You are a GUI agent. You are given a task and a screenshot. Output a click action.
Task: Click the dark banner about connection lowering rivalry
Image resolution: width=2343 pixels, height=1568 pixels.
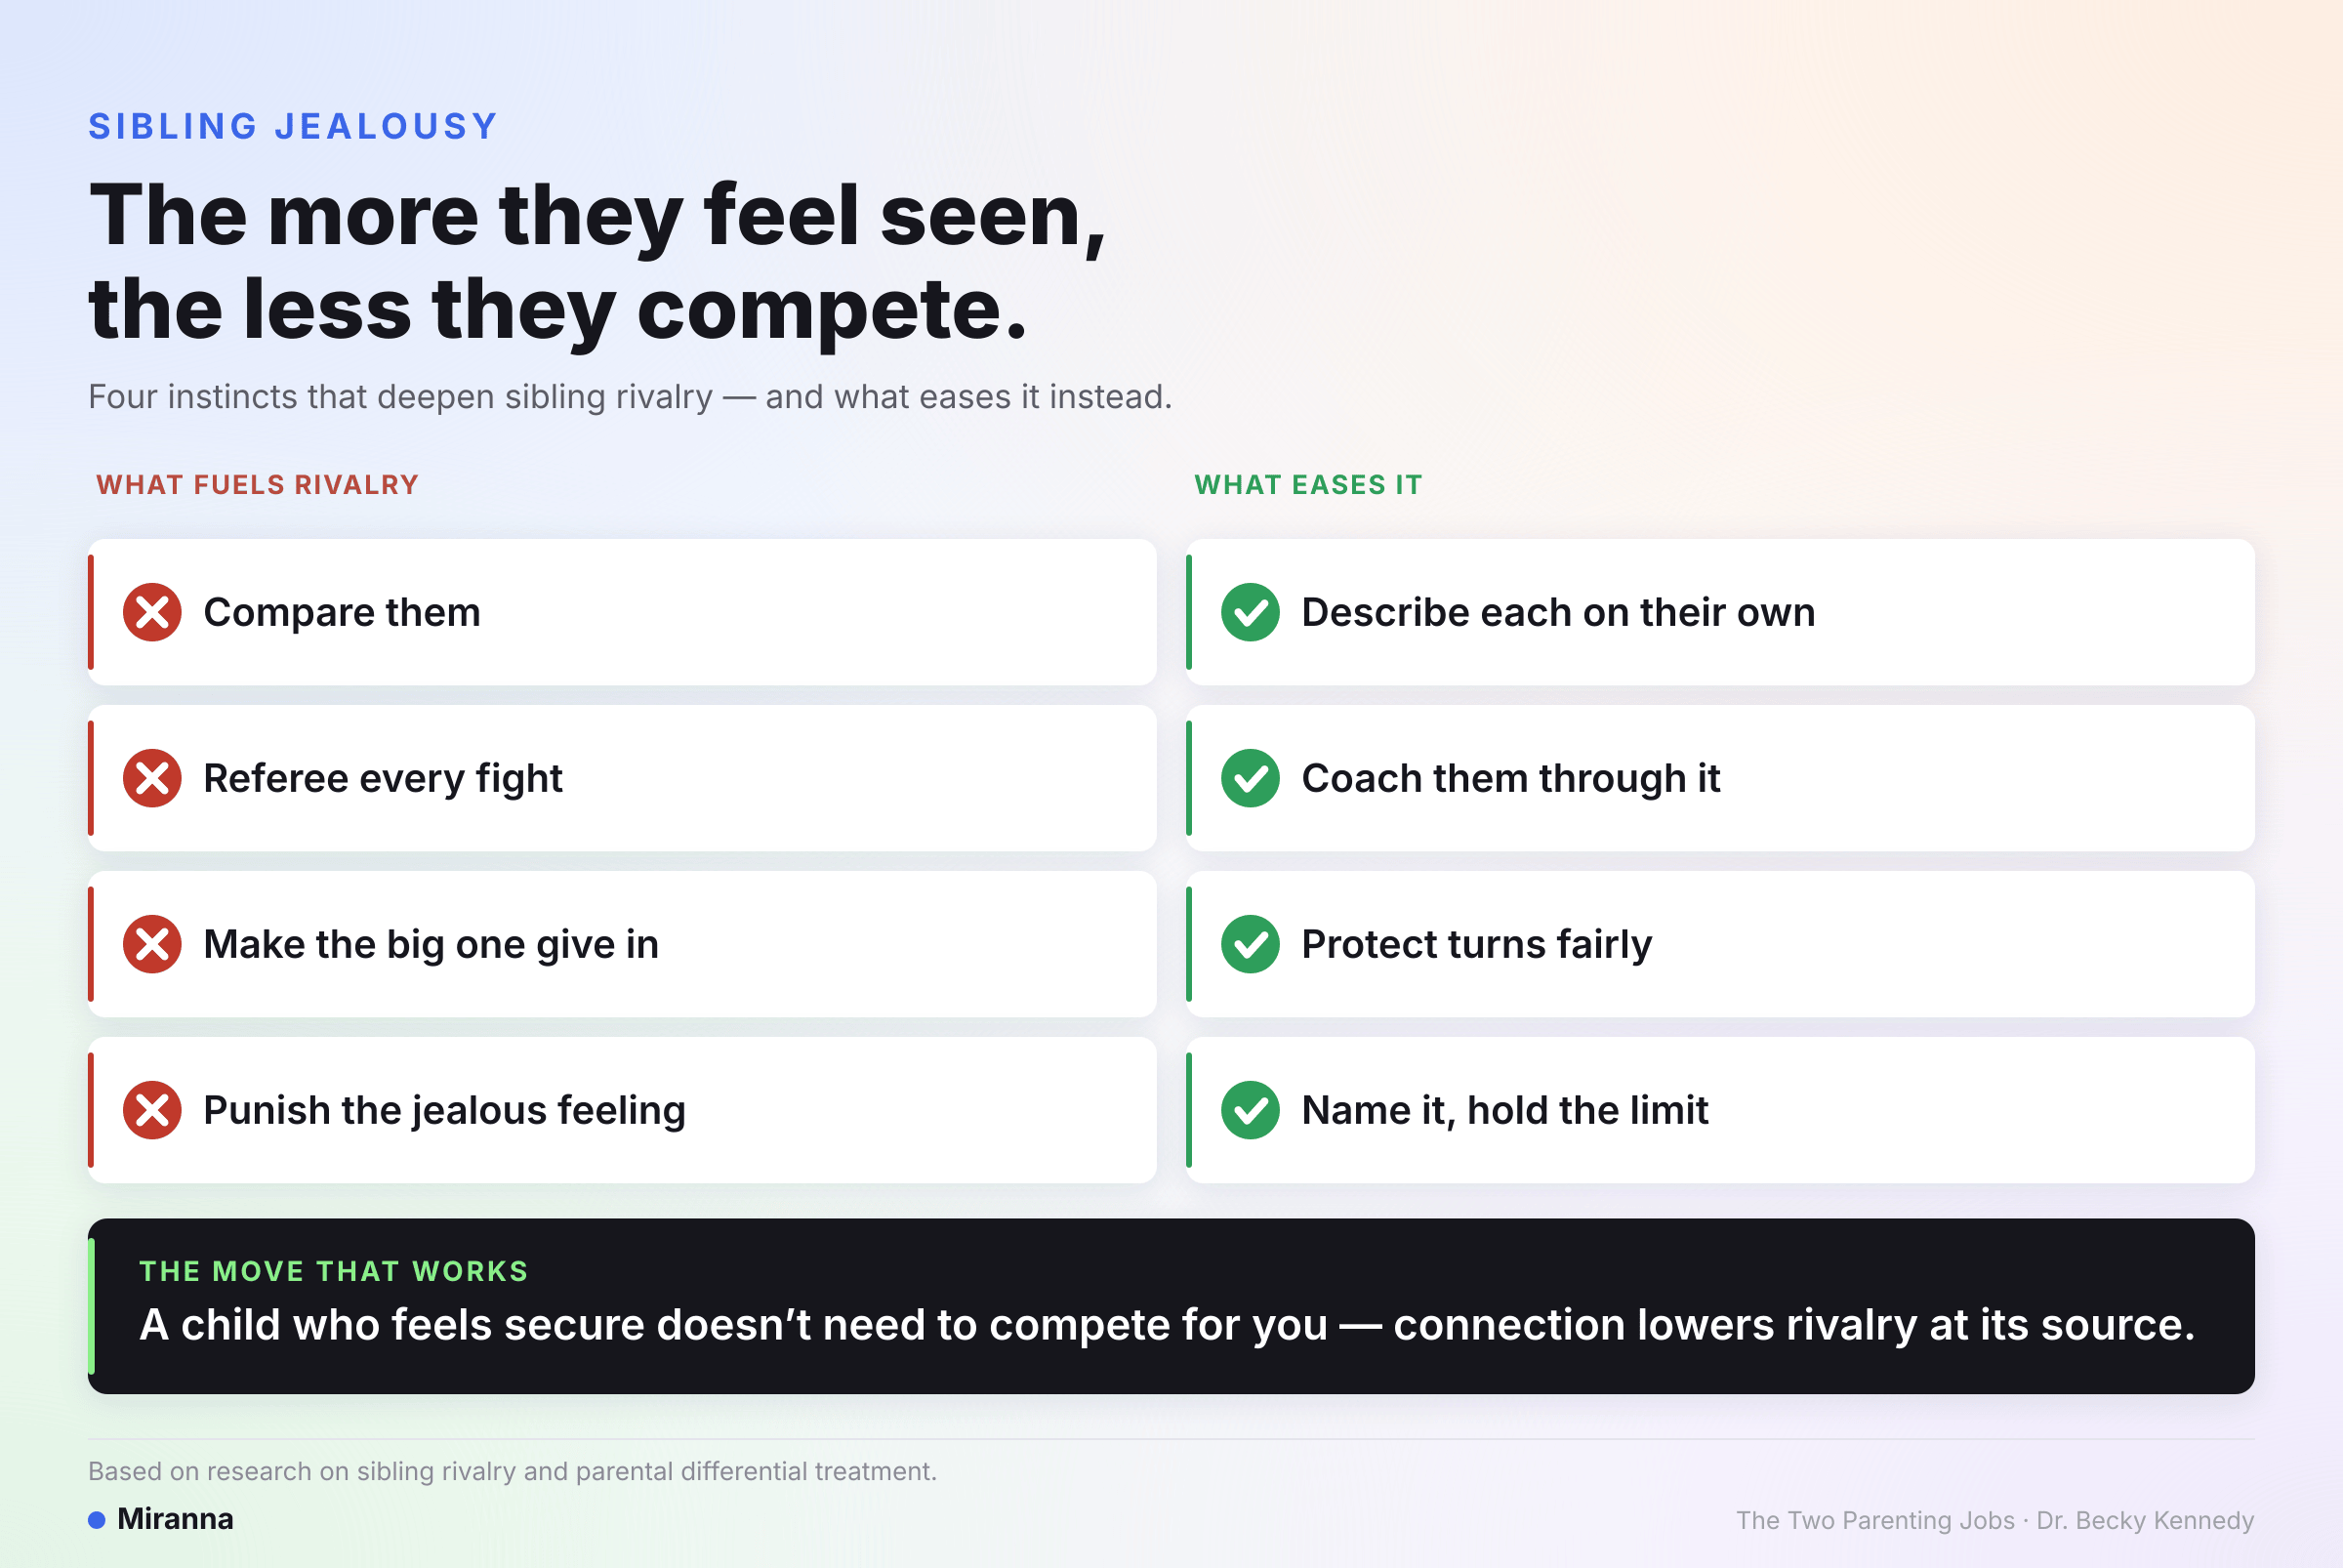click(1171, 1306)
